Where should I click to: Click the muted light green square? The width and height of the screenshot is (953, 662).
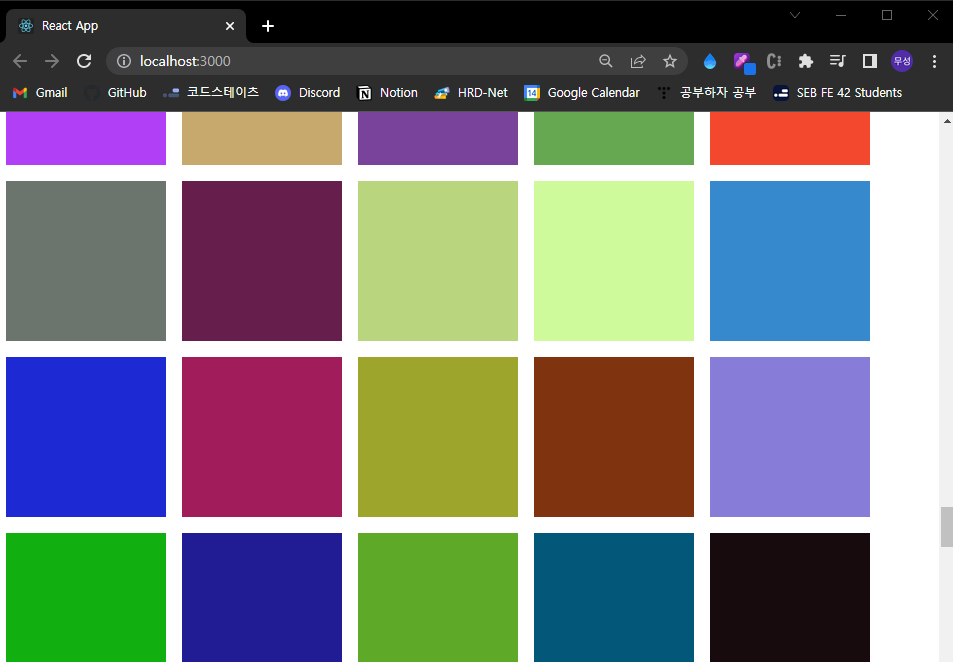pos(438,261)
